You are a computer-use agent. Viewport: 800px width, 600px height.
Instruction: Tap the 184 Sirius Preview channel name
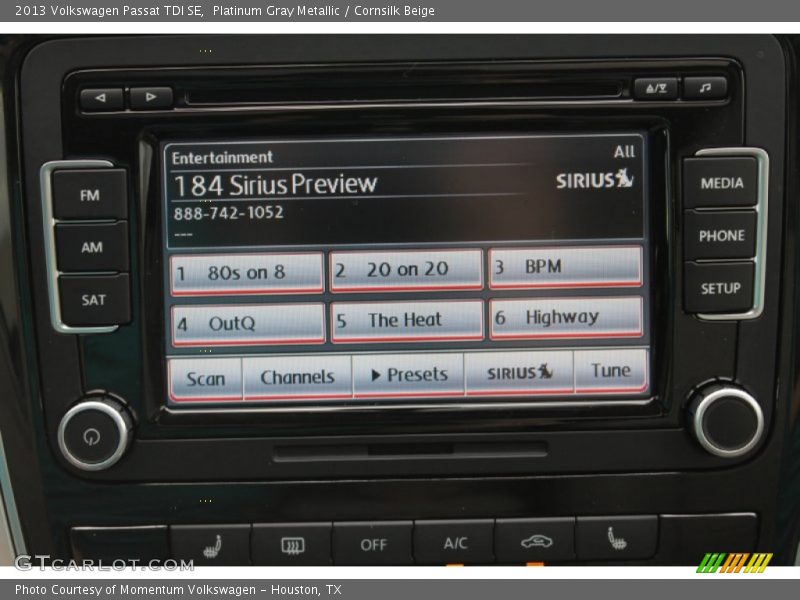point(276,184)
